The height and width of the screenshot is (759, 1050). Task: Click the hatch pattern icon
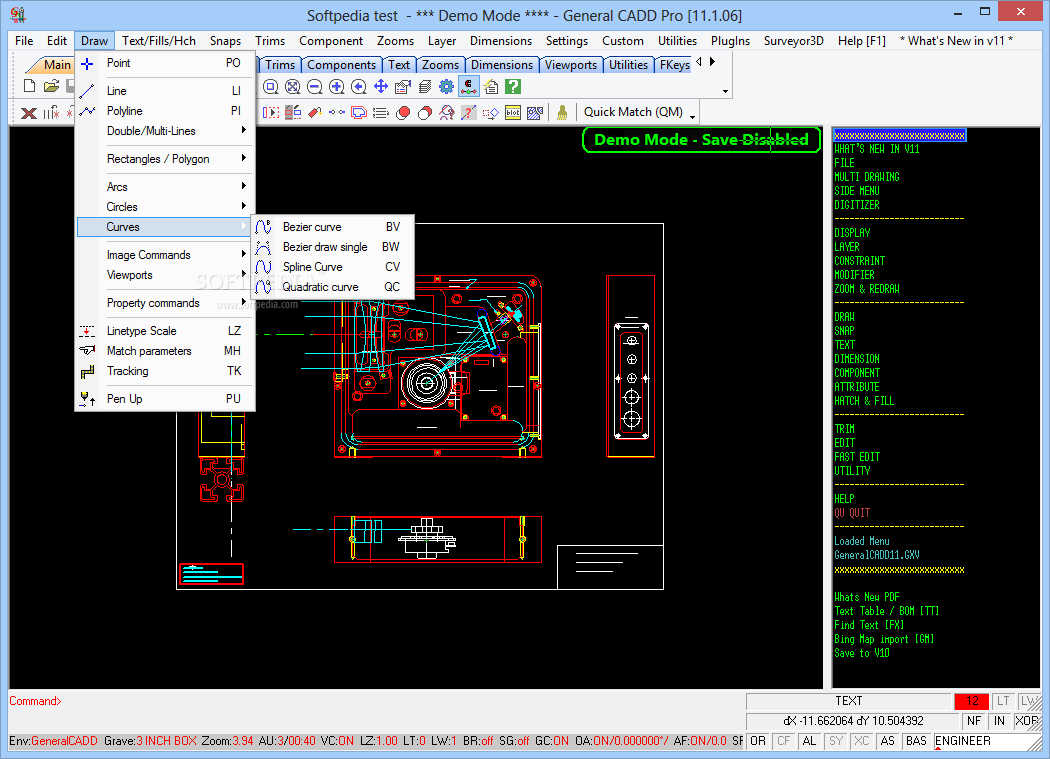click(x=534, y=113)
